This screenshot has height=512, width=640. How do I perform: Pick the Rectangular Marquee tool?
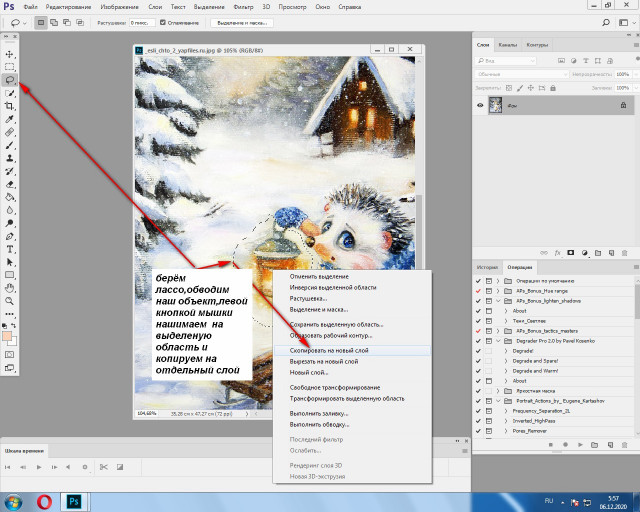[x=10, y=67]
